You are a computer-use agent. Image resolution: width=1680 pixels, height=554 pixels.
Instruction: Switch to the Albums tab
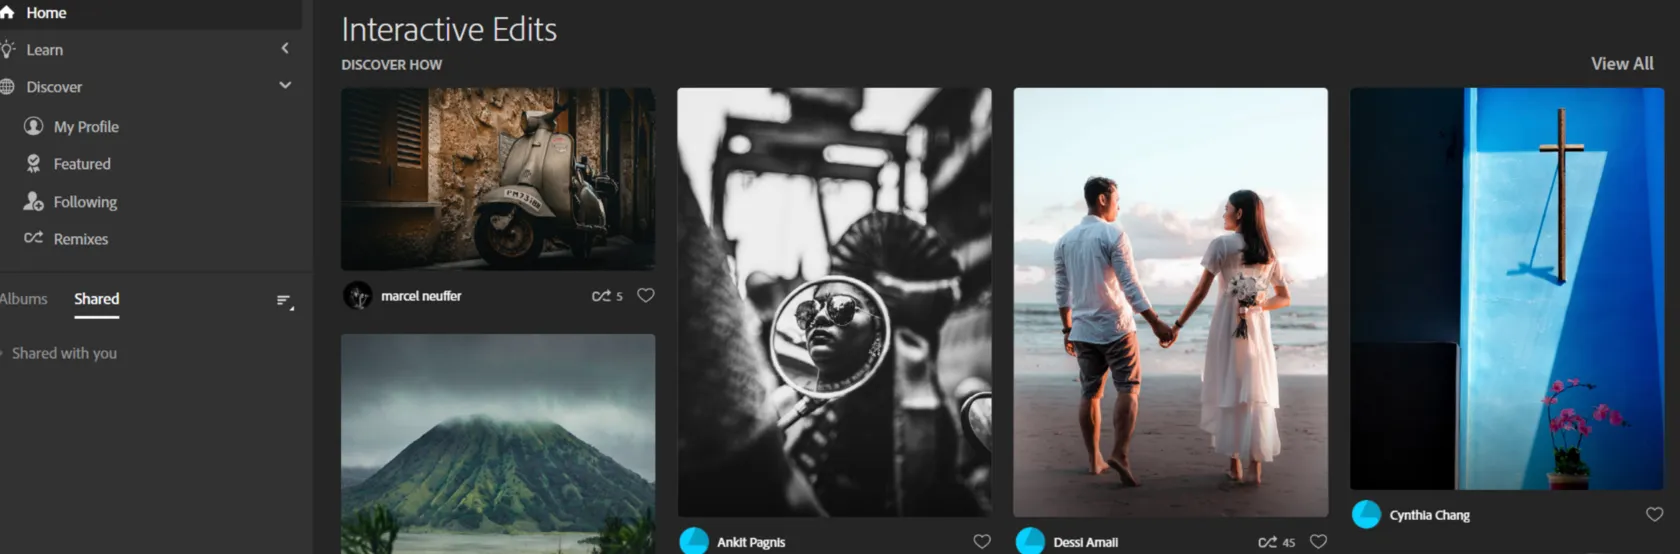(23, 299)
